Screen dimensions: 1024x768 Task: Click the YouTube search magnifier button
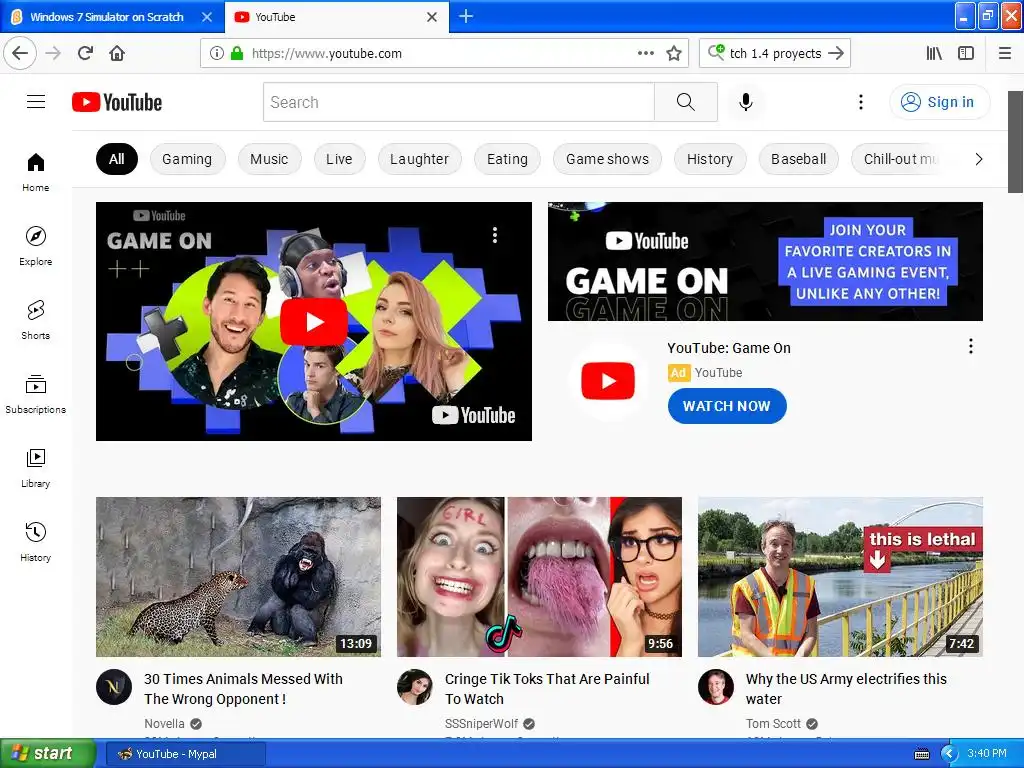coord(686,102)
